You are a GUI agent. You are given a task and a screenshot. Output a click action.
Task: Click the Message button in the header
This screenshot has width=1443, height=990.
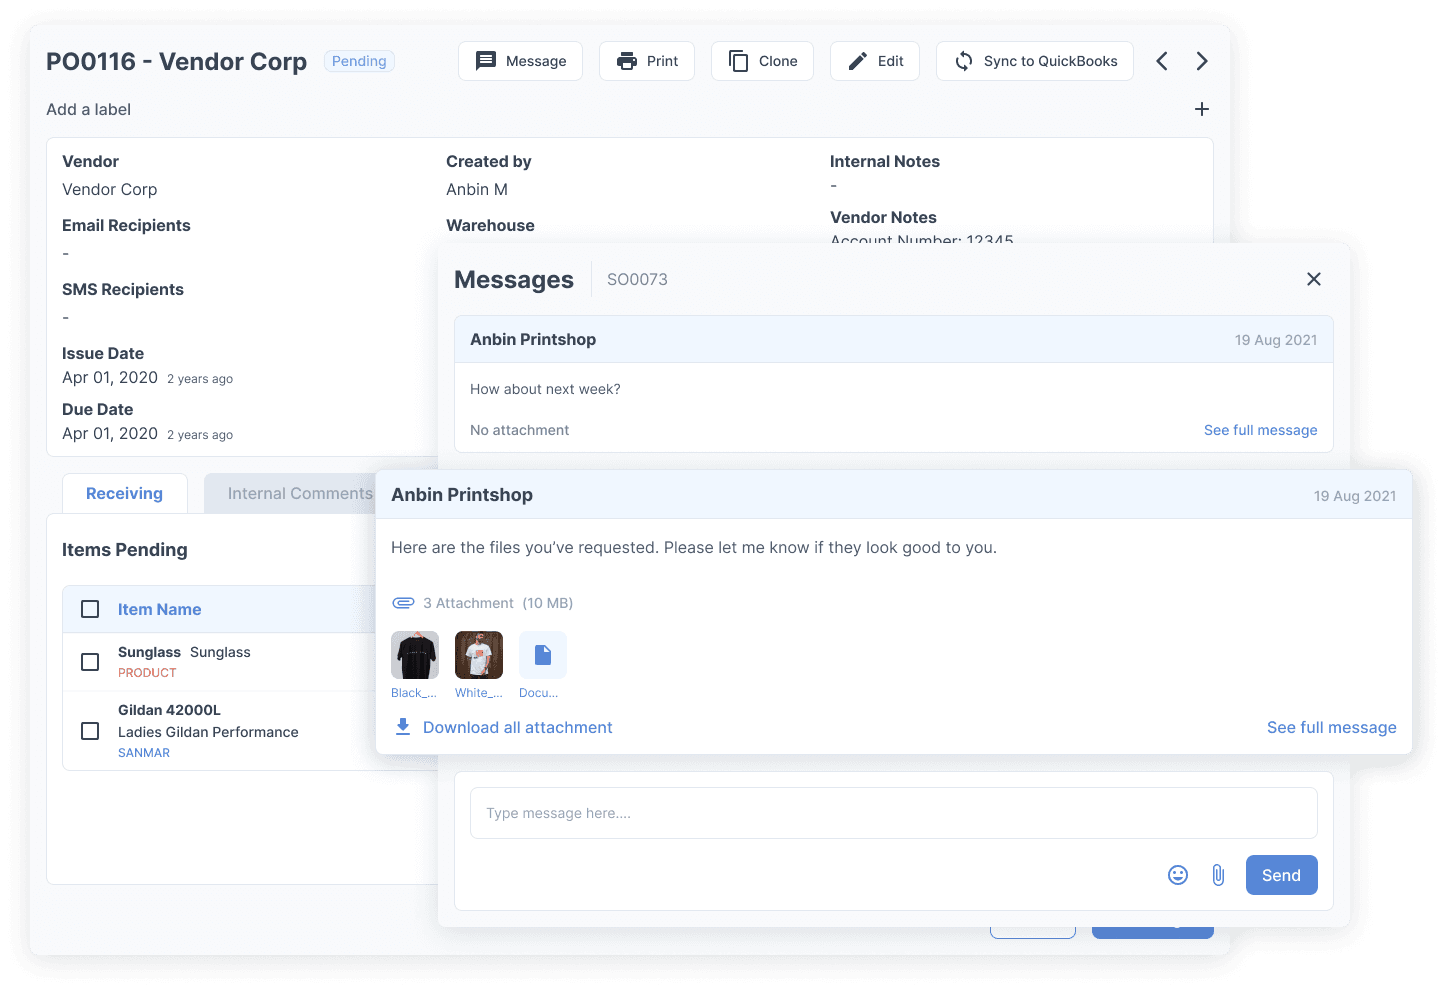[520, 61]
